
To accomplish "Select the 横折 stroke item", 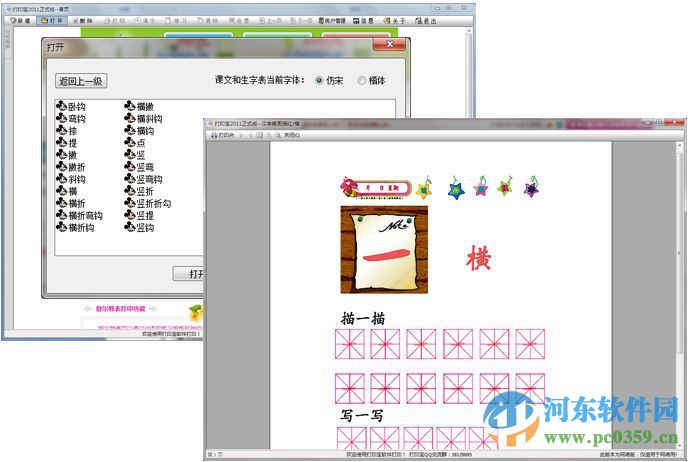I will pos(71,203).
